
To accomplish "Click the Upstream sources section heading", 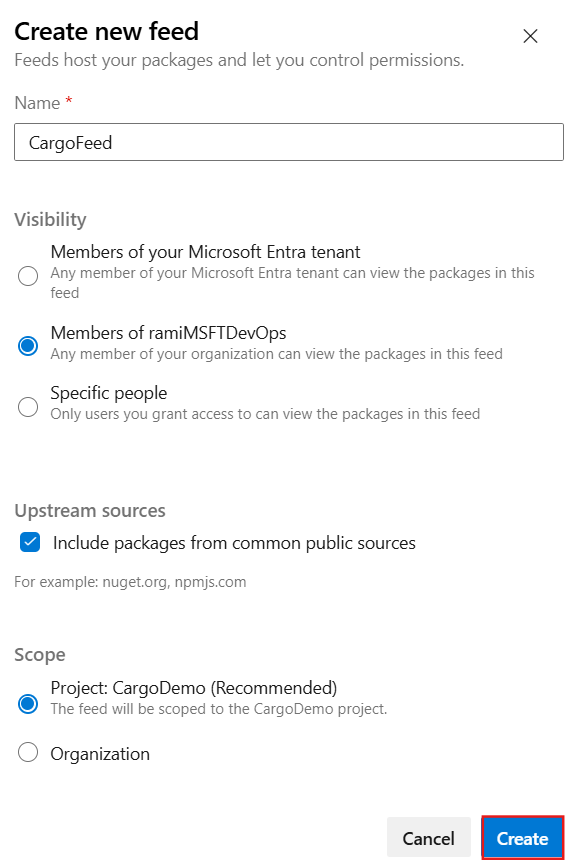I will click(89, 510).
